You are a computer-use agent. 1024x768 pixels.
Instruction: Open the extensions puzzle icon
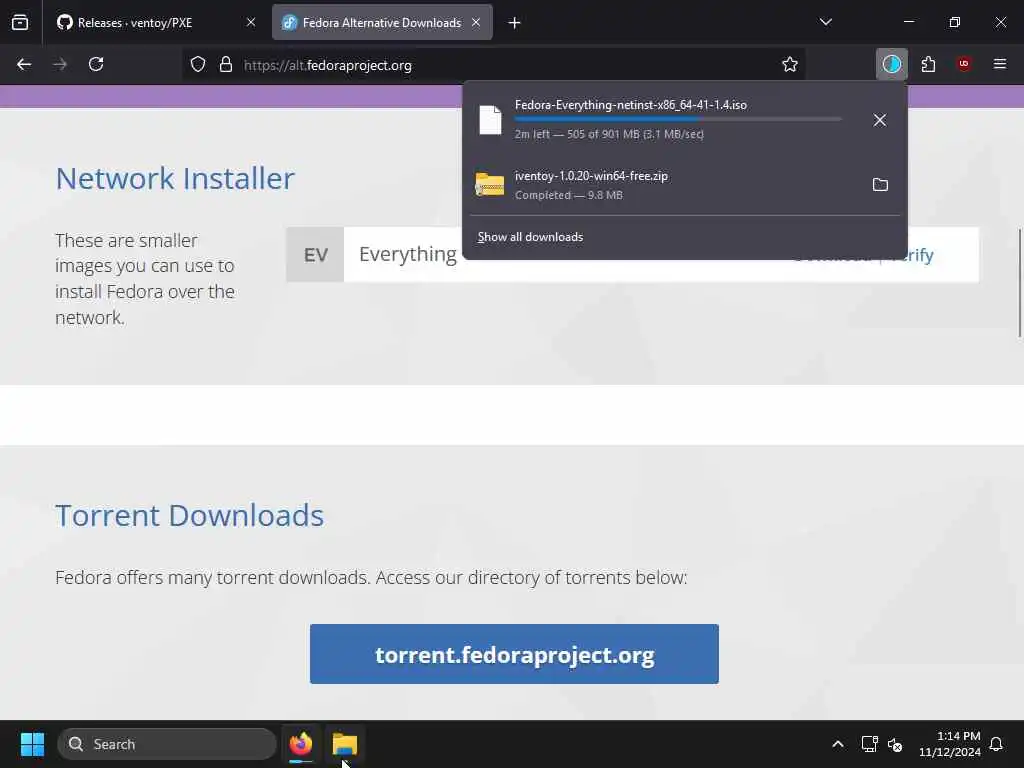click(x=928, y=65)
